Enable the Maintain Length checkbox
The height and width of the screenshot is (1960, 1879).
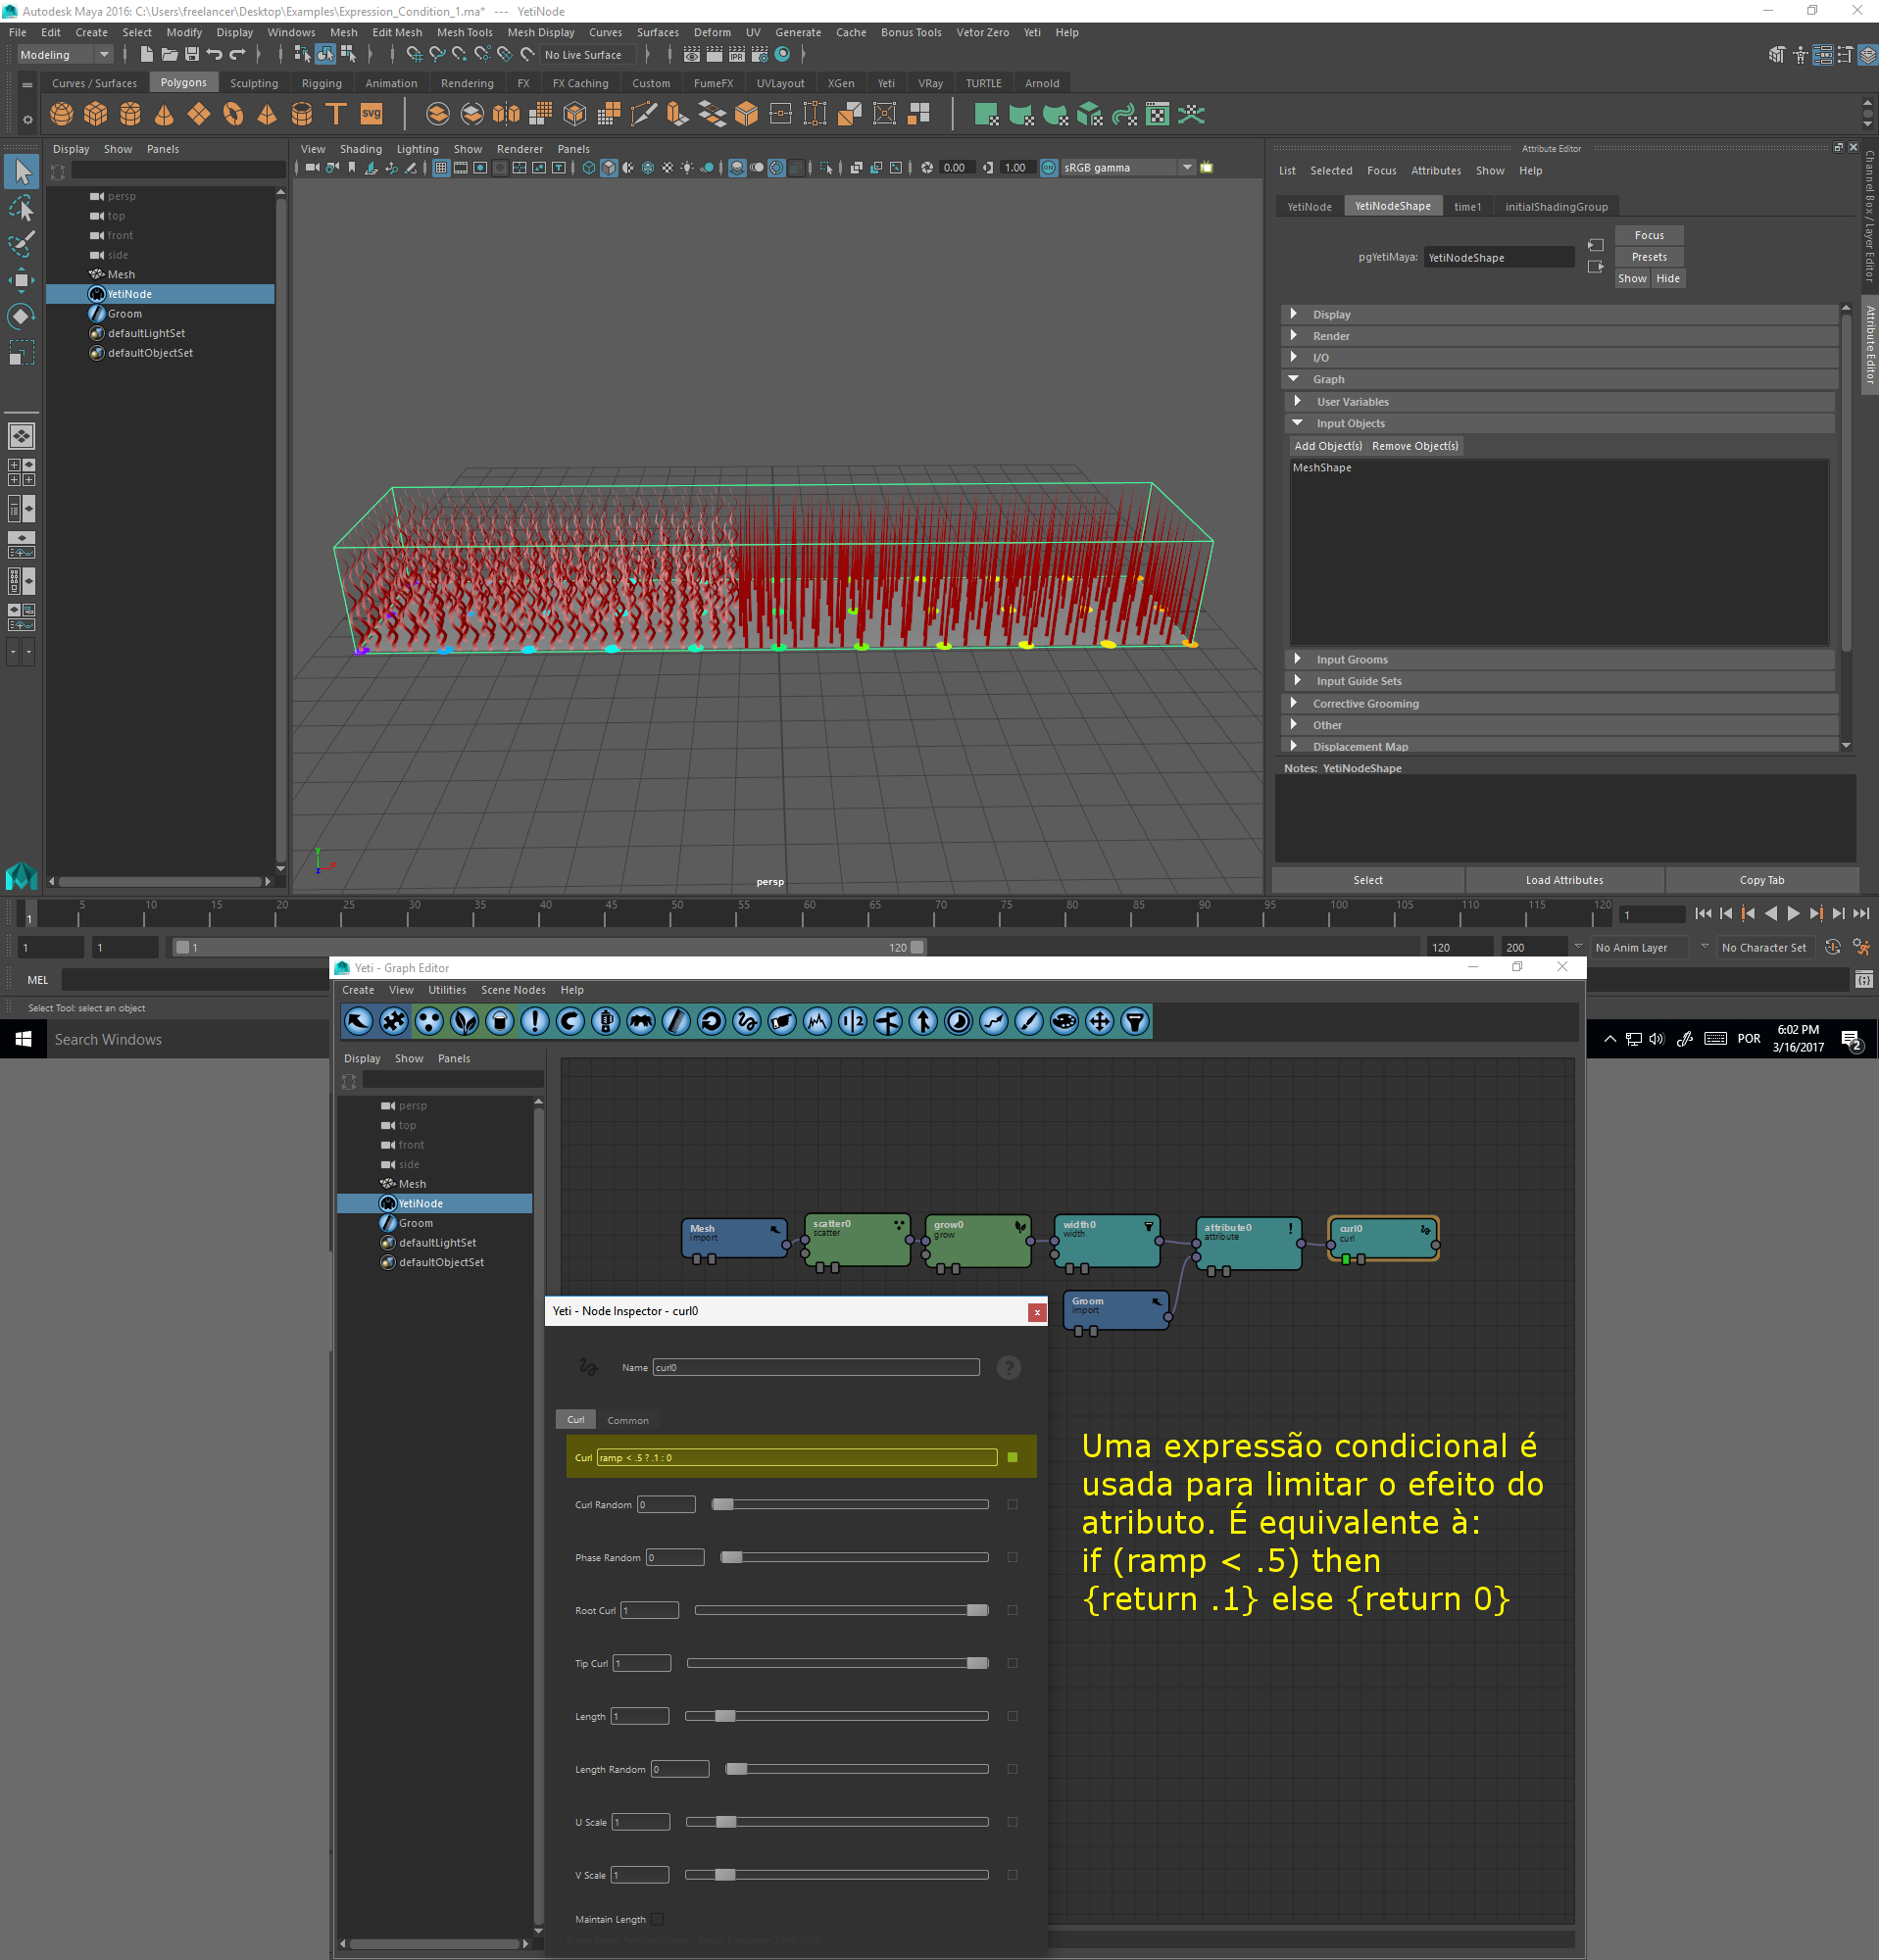[x=657, y=1919]
